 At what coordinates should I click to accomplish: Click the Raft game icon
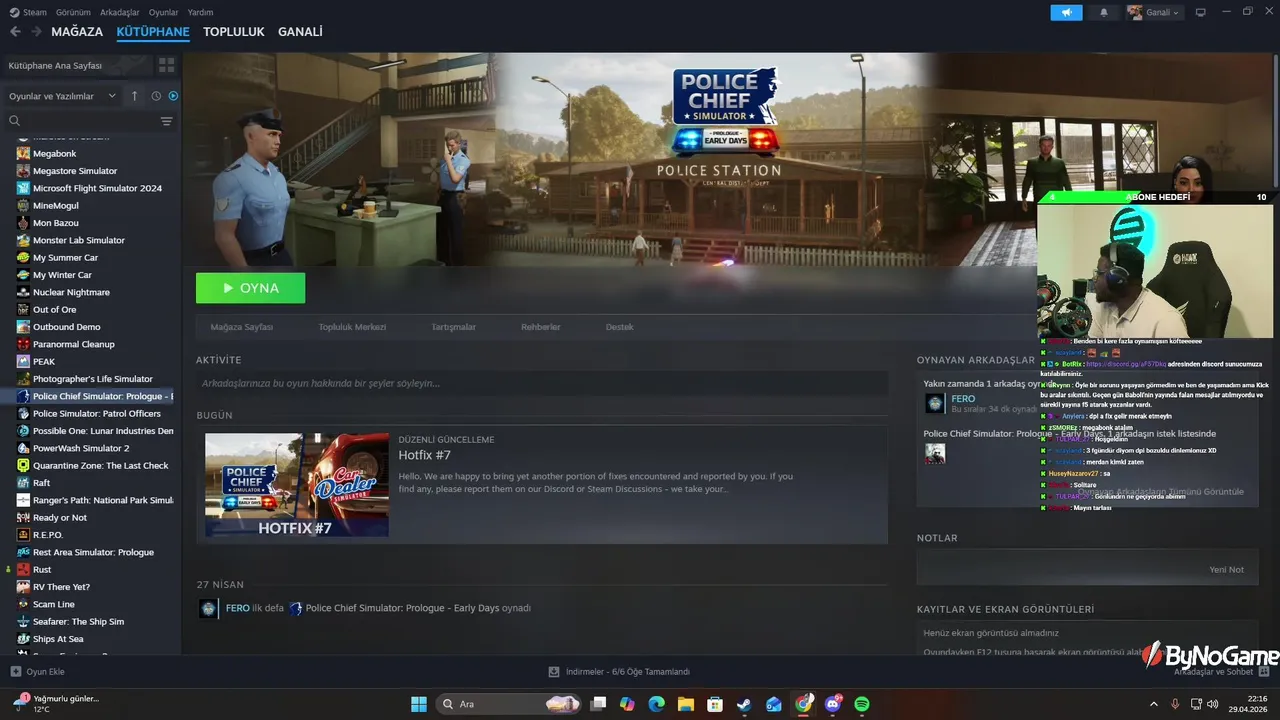pos(23,483)
